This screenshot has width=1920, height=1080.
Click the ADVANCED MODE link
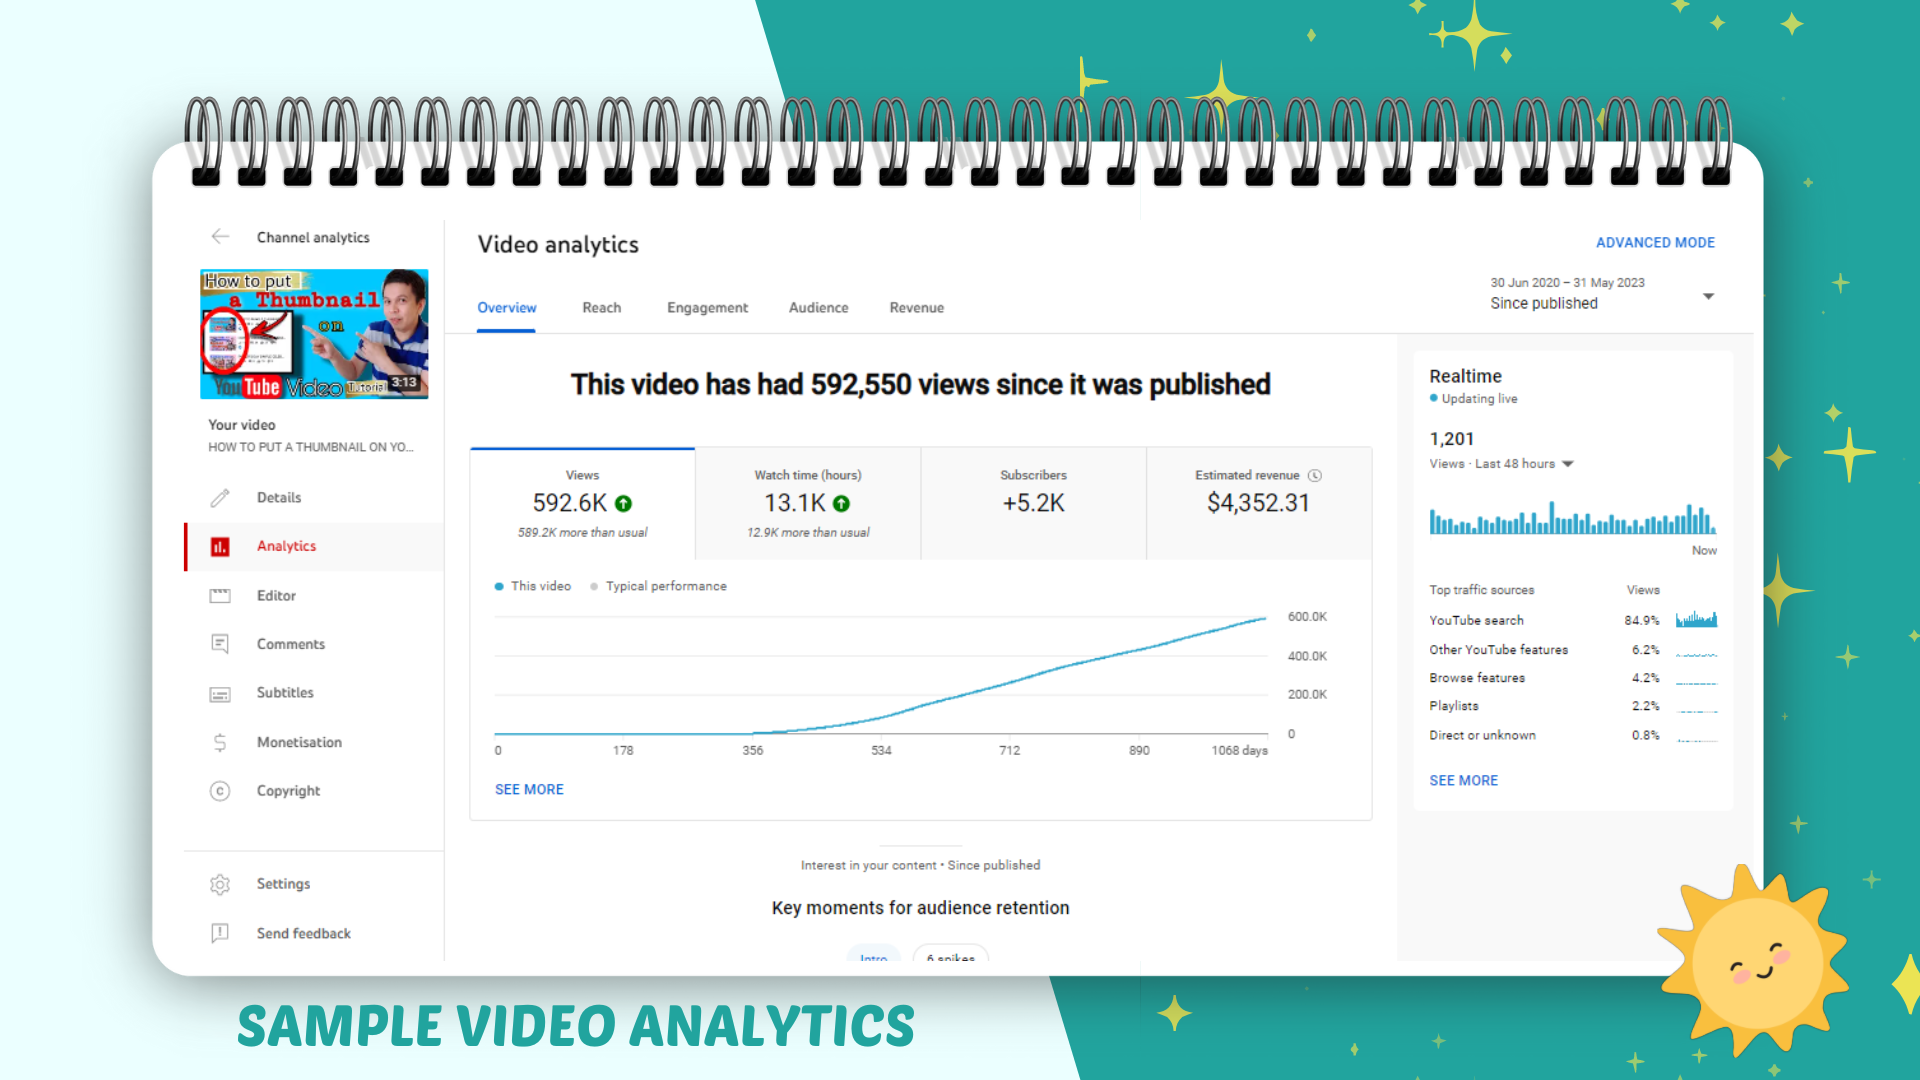[x=1655, y=243]
